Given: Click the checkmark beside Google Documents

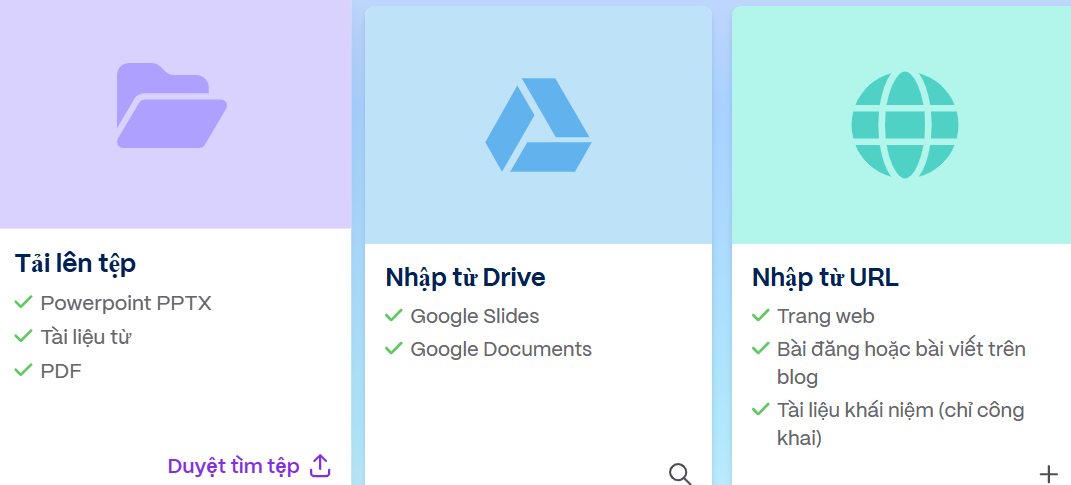Looking at the screenshot, I should coord(393,348).
